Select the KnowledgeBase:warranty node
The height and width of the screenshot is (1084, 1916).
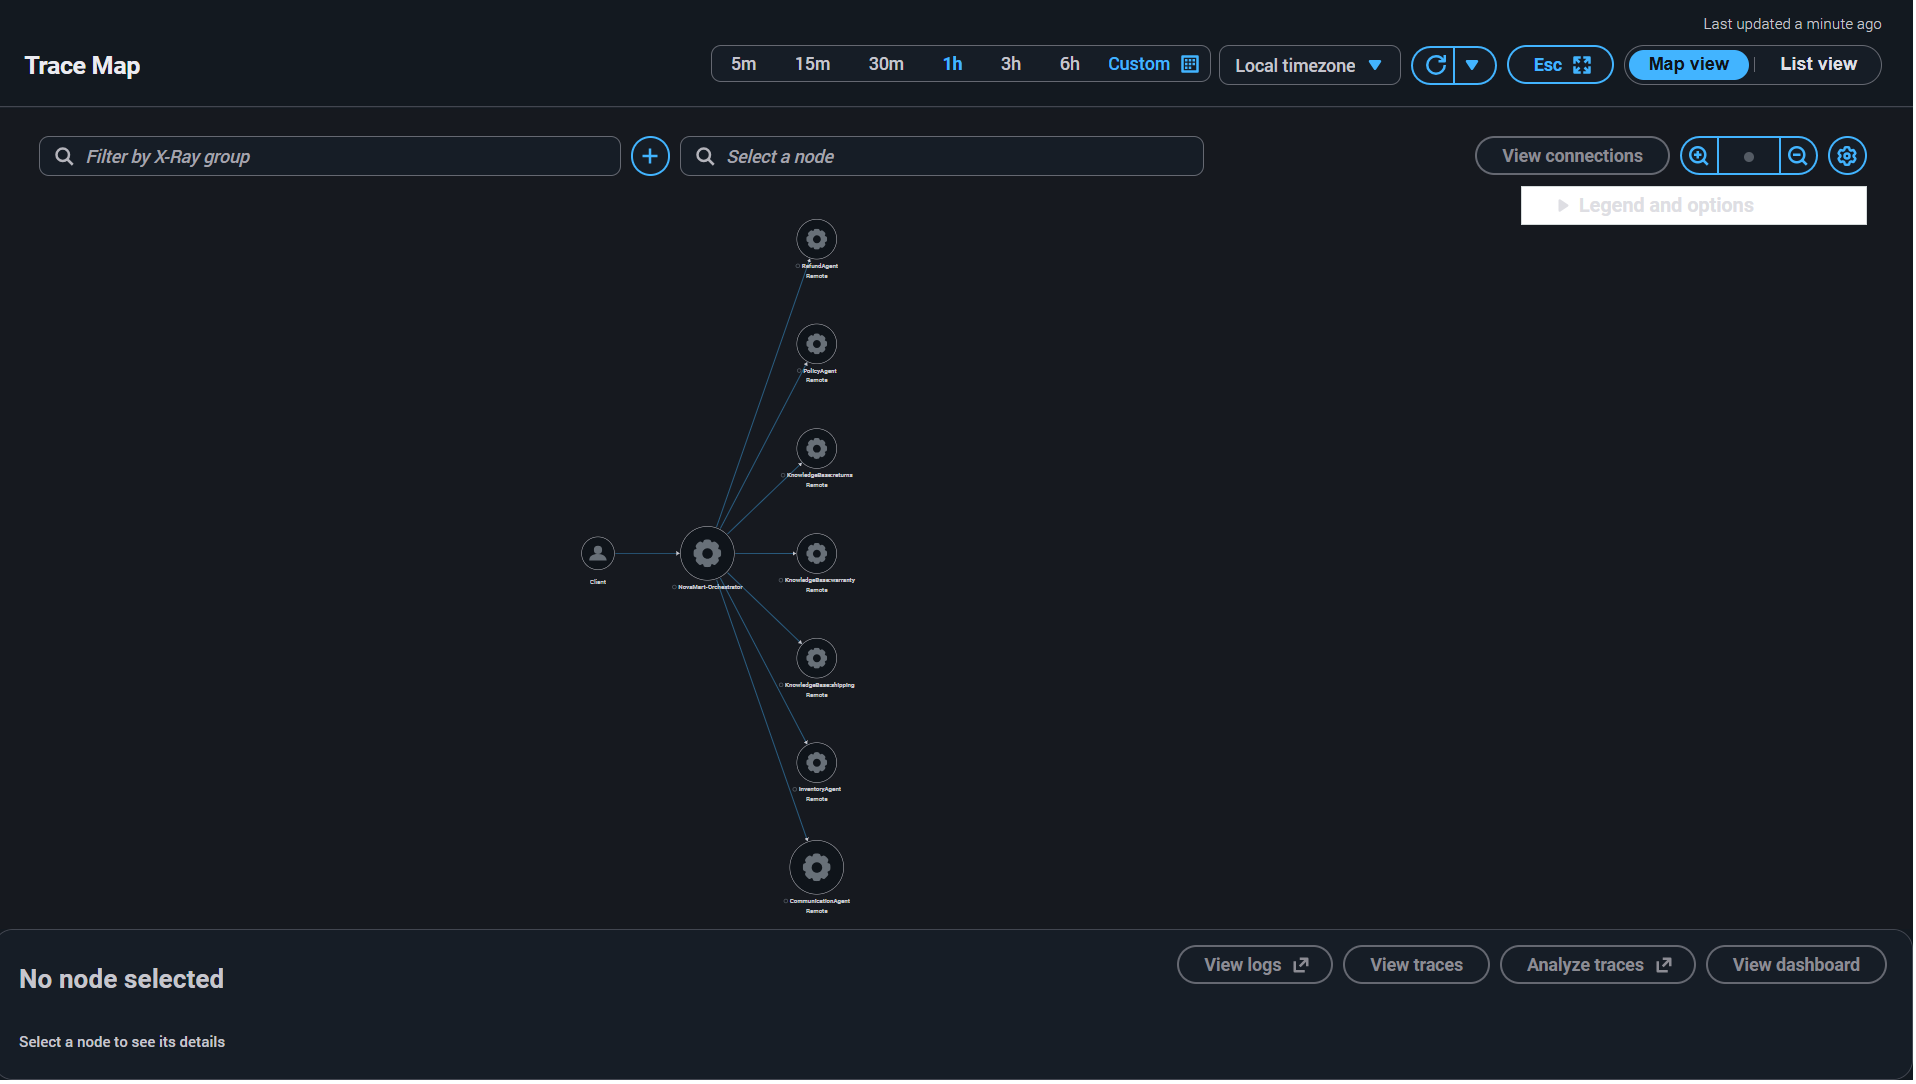click(x=817, y=553)
